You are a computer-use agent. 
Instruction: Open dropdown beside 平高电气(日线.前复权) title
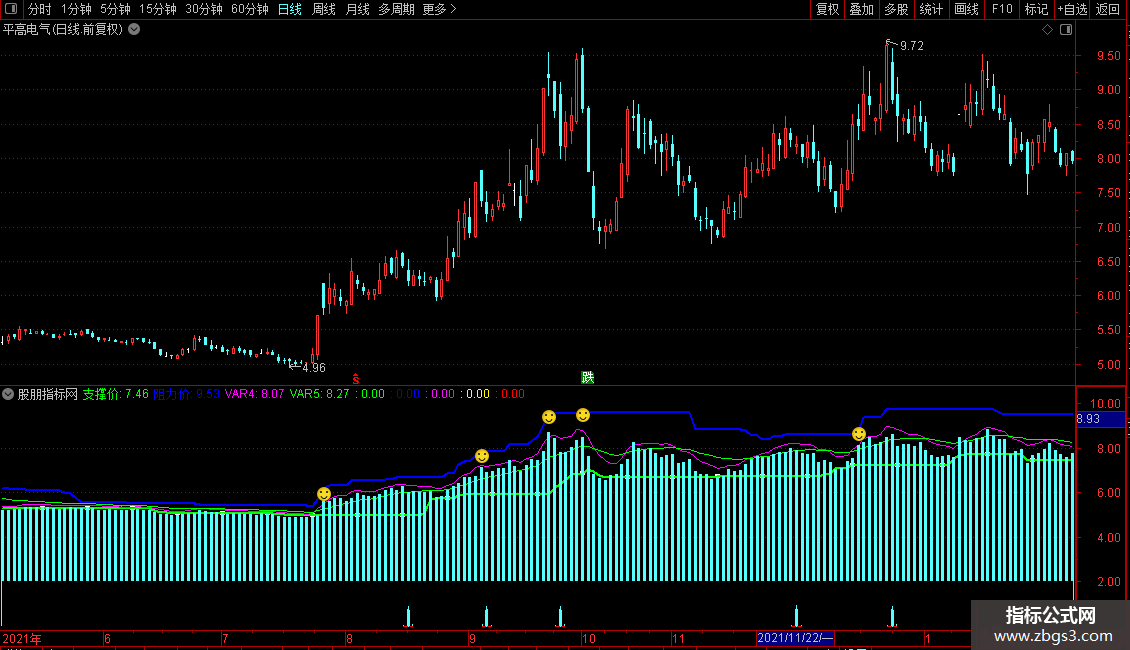coord(134,30)
